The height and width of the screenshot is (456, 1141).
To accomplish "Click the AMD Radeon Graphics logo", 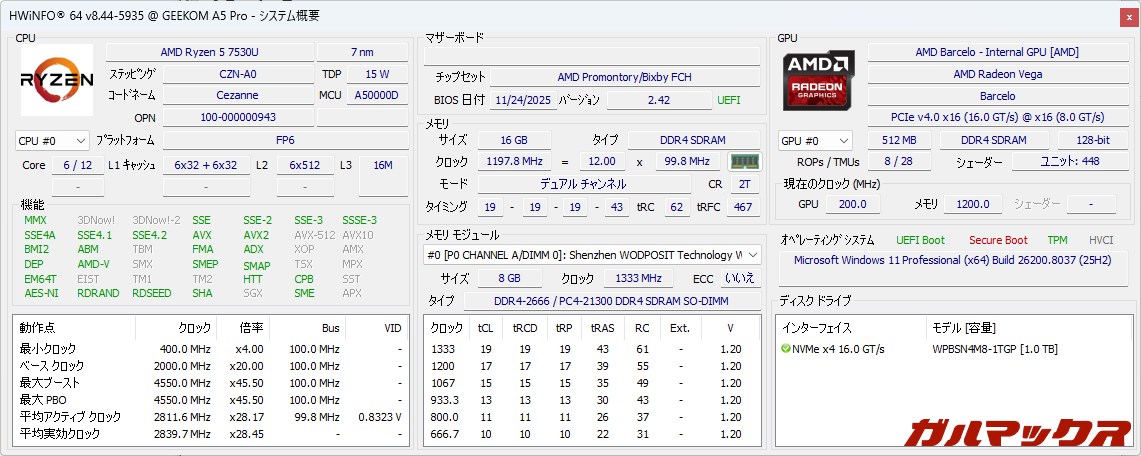I will (819, 80).
